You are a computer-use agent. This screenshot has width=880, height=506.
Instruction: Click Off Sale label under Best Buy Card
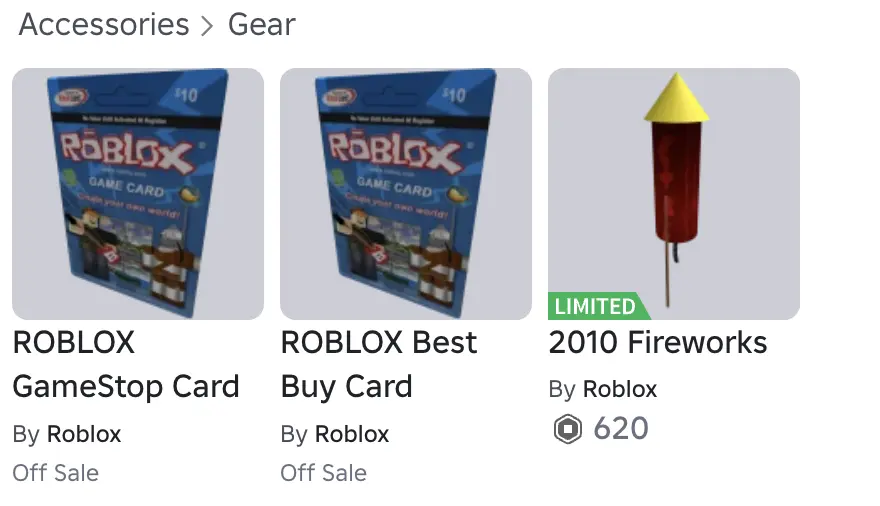coord(323,473)
